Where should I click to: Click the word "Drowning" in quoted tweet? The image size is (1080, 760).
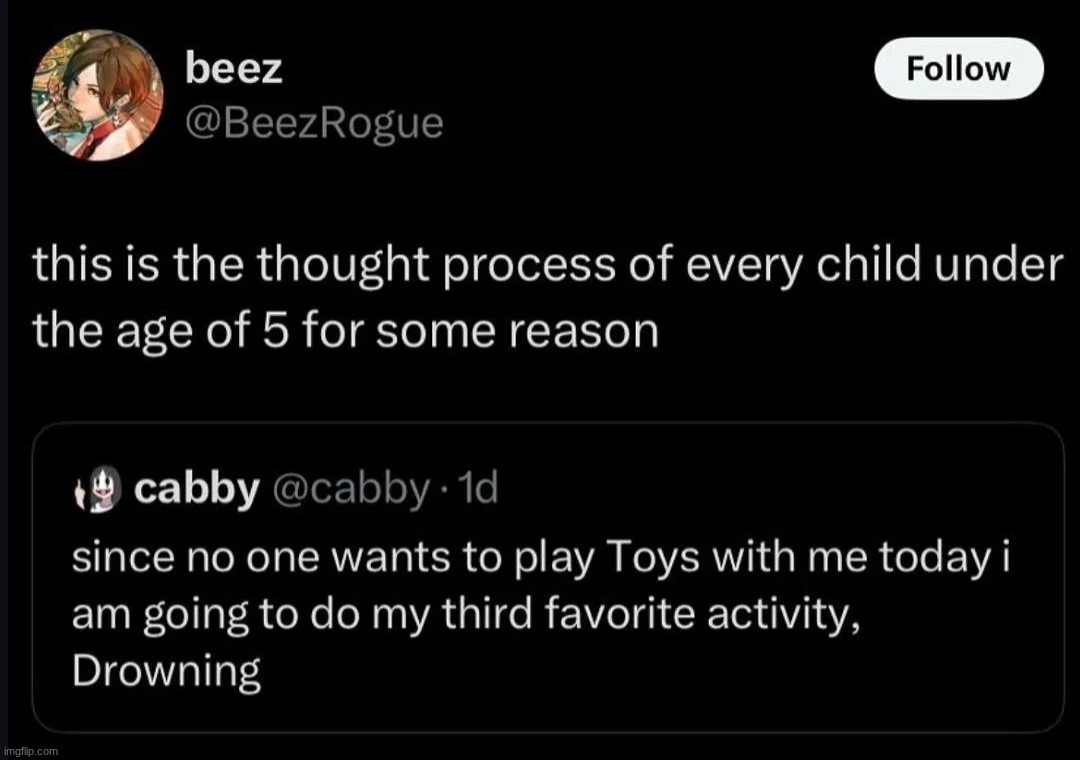167,671
